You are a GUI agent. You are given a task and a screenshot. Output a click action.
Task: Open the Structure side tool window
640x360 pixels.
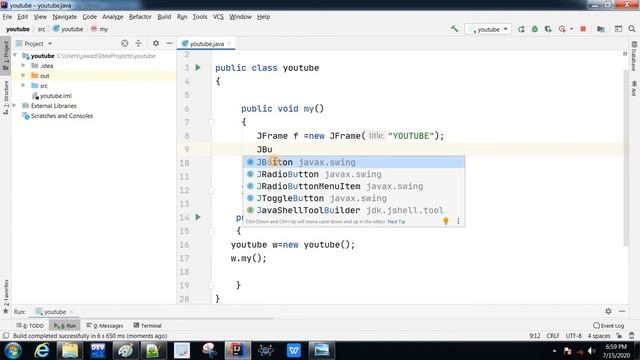(x=6, y=98)
